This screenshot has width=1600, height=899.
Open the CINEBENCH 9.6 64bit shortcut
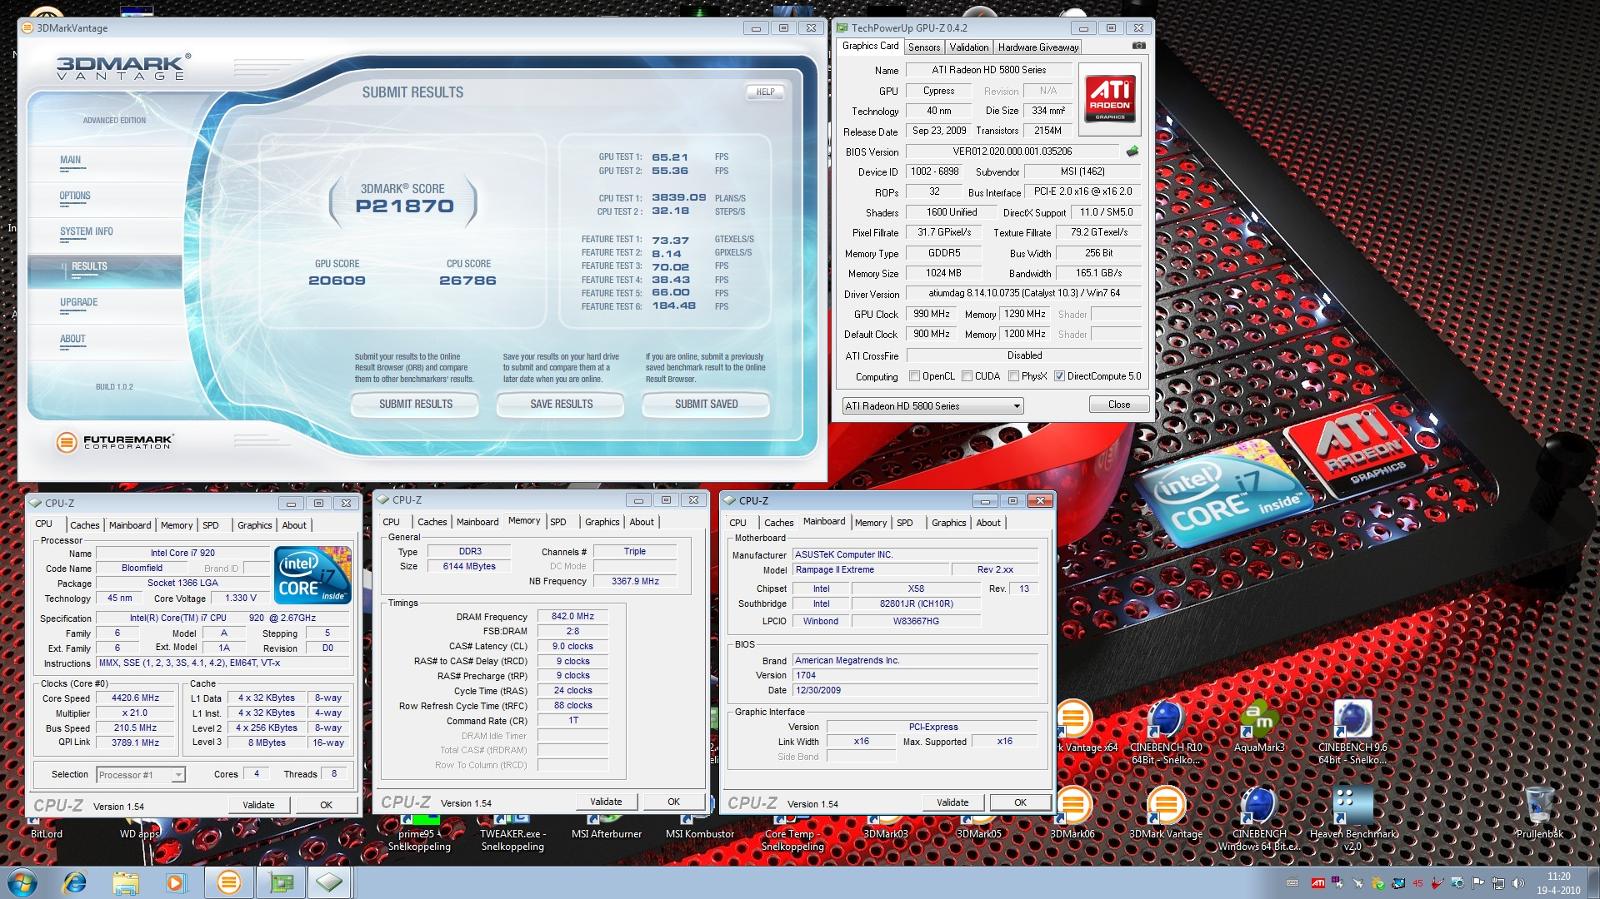1352,733
